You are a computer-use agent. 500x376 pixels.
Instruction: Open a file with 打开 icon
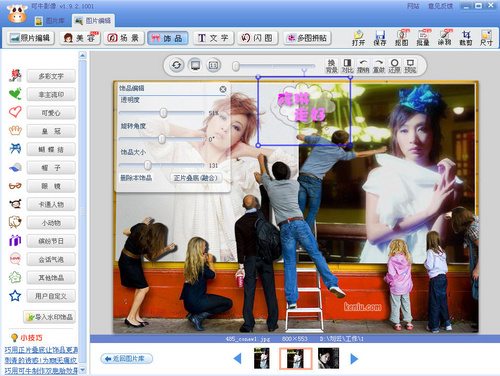(x=359, y=38)
